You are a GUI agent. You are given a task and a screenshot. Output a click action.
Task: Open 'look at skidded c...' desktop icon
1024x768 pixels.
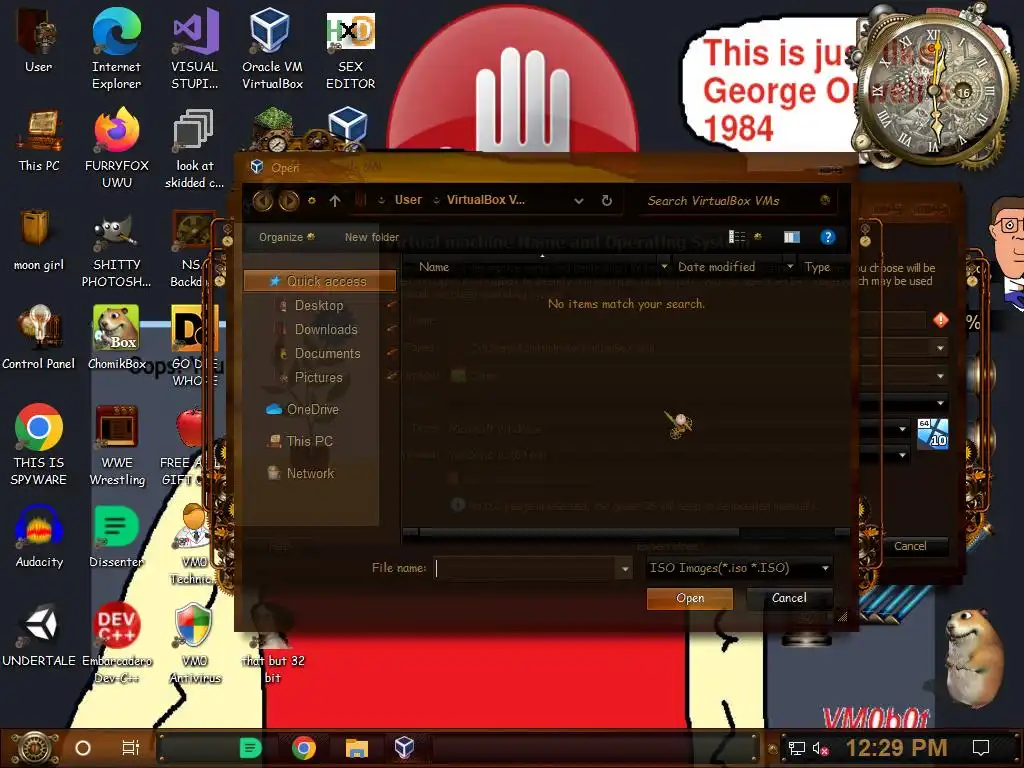tap(194, 148)
